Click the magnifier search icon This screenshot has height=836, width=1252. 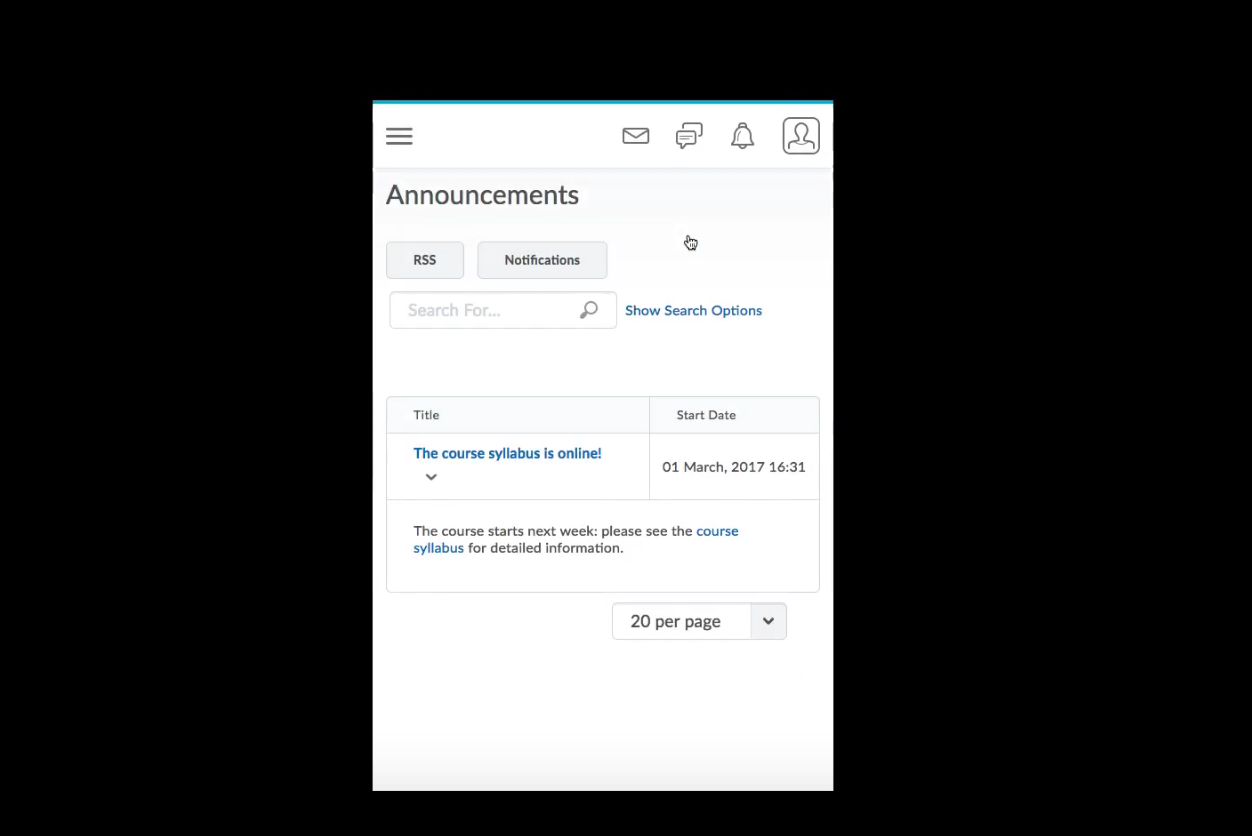589,310
